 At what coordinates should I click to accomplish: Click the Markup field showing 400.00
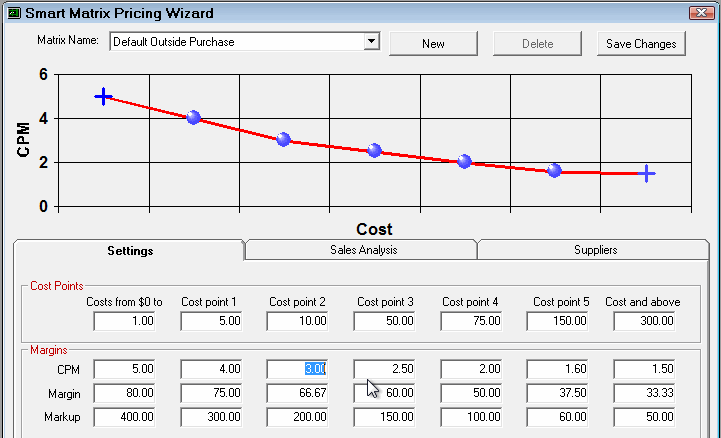coord(124,417)
